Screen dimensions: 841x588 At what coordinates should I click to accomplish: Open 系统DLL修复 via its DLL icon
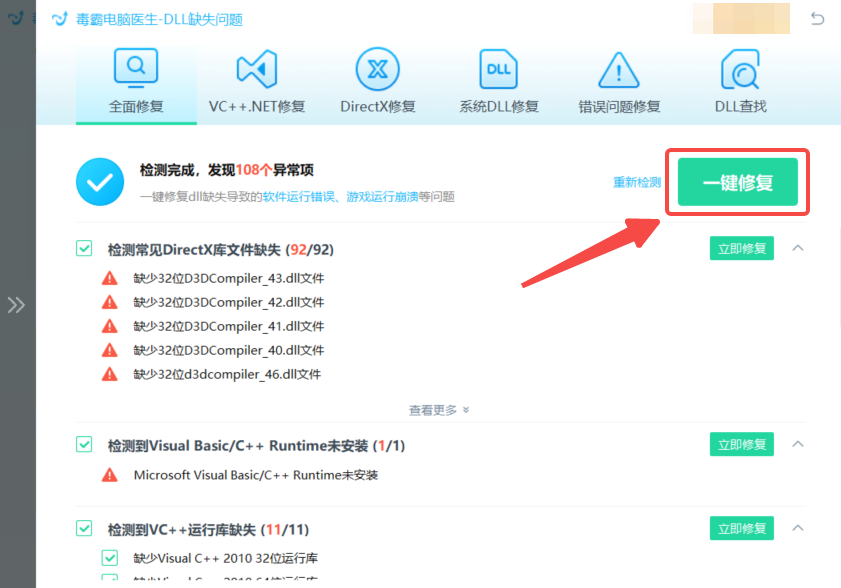point(498,70)
